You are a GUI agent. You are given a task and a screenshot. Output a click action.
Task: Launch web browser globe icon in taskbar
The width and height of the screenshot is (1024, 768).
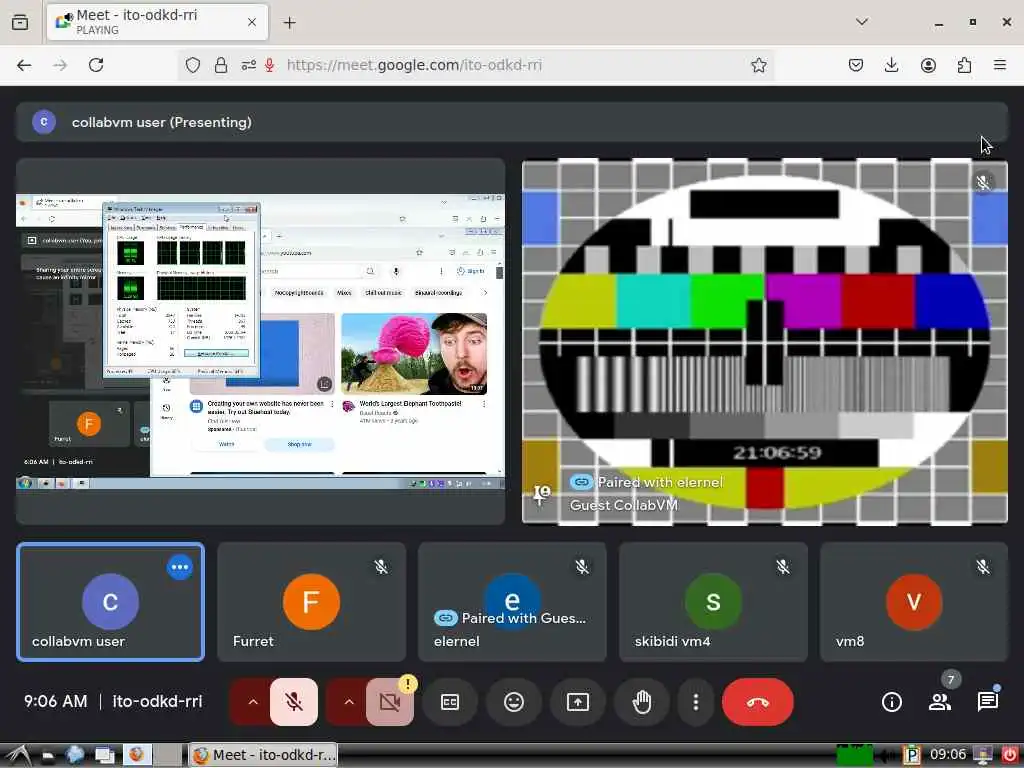pyautogui.click(x=76, y=755)
